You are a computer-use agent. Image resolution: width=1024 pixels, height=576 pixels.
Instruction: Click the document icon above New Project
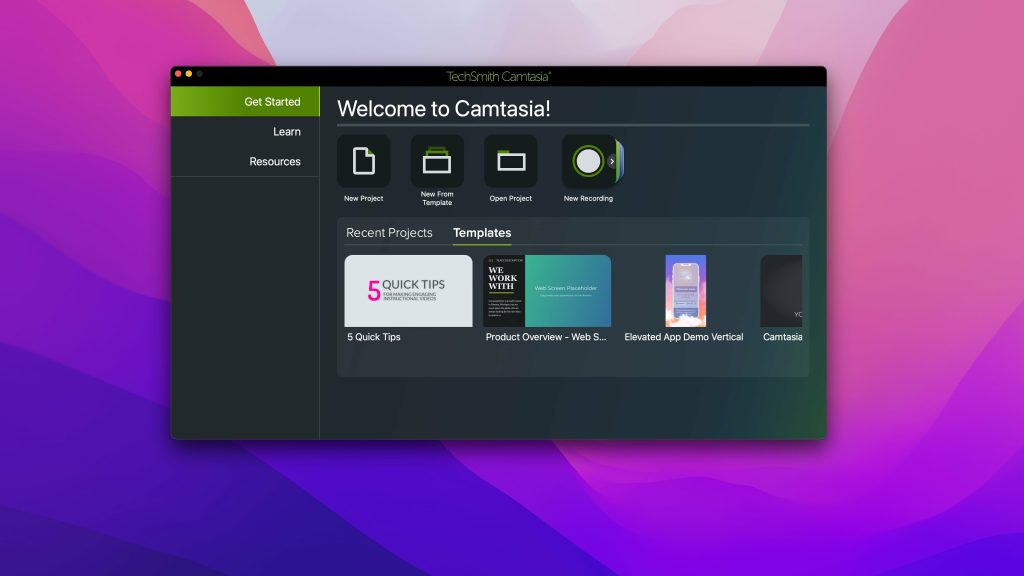362,160
